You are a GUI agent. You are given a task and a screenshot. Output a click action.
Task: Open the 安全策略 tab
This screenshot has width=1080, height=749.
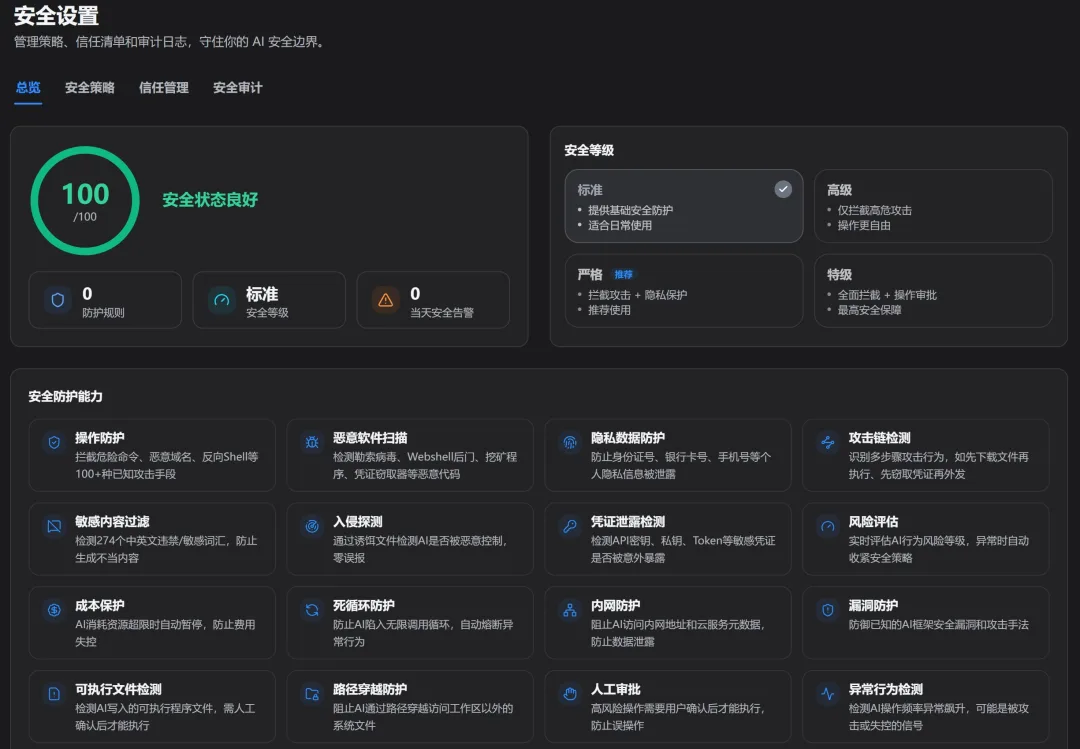coord(90,88)
